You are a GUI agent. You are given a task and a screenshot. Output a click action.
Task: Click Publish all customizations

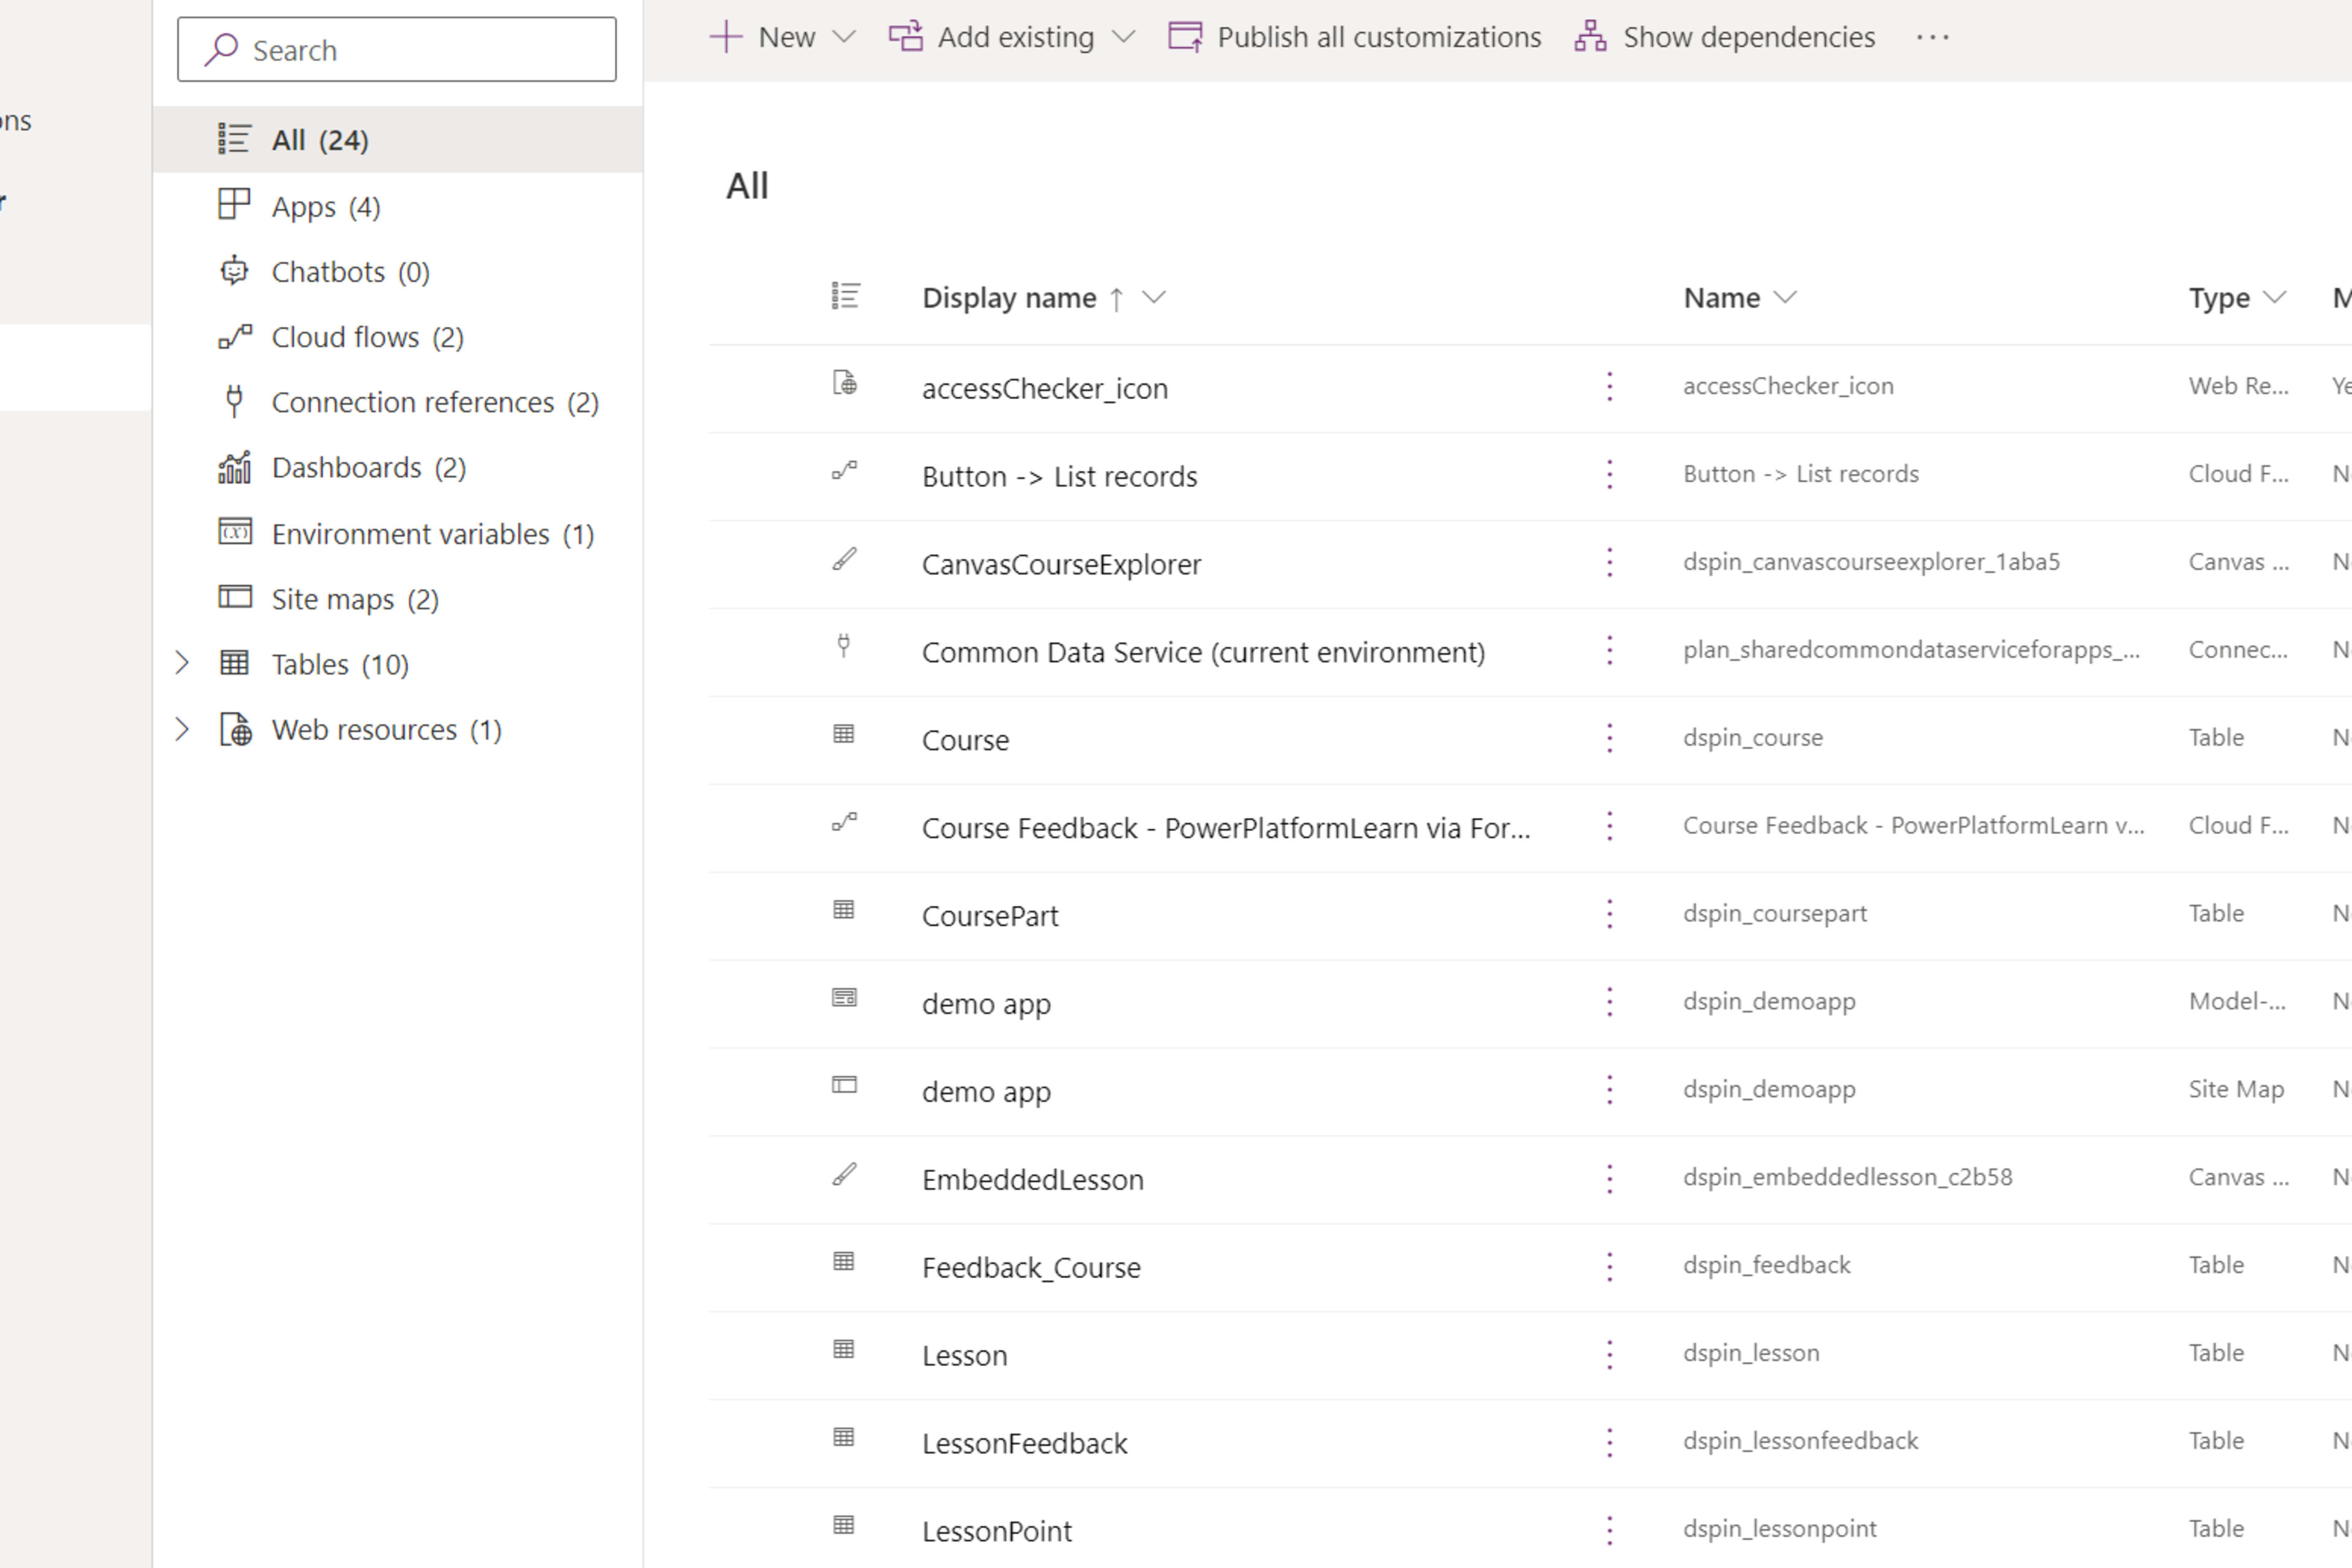pos(1355,37)
